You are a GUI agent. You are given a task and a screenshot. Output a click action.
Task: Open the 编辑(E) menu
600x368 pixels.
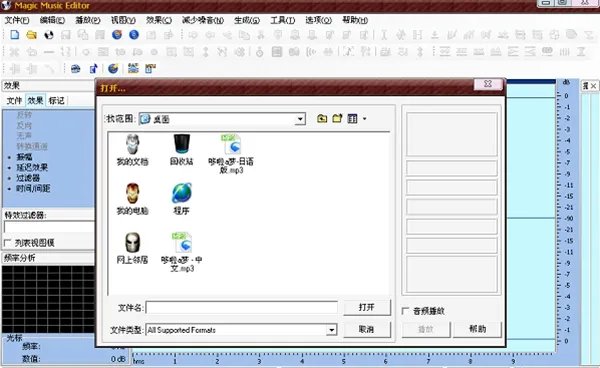tap(52, 20)
